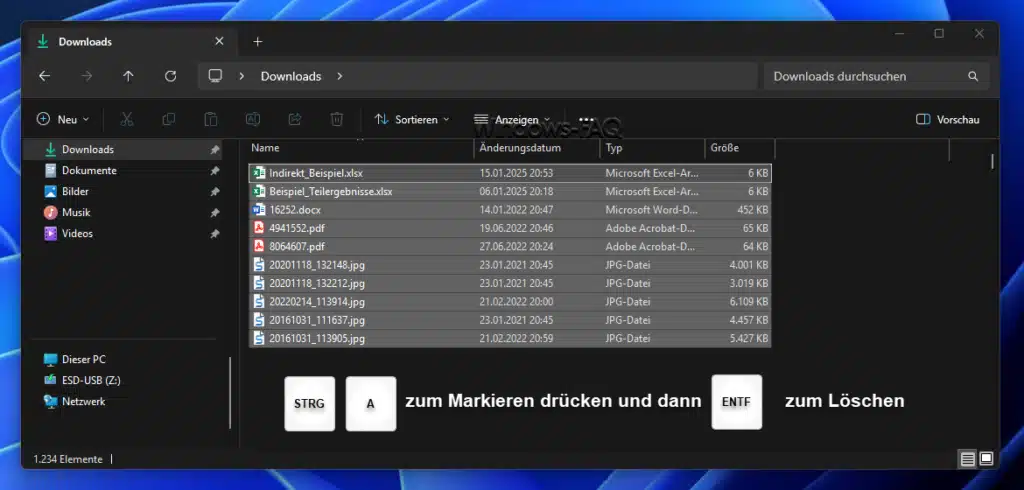Open a new Explorer tab with plus
The image size is (1024, 490).
[257, 42]
